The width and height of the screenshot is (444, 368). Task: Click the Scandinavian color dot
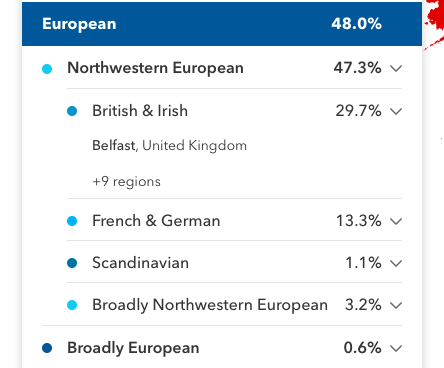coord(72,263)
